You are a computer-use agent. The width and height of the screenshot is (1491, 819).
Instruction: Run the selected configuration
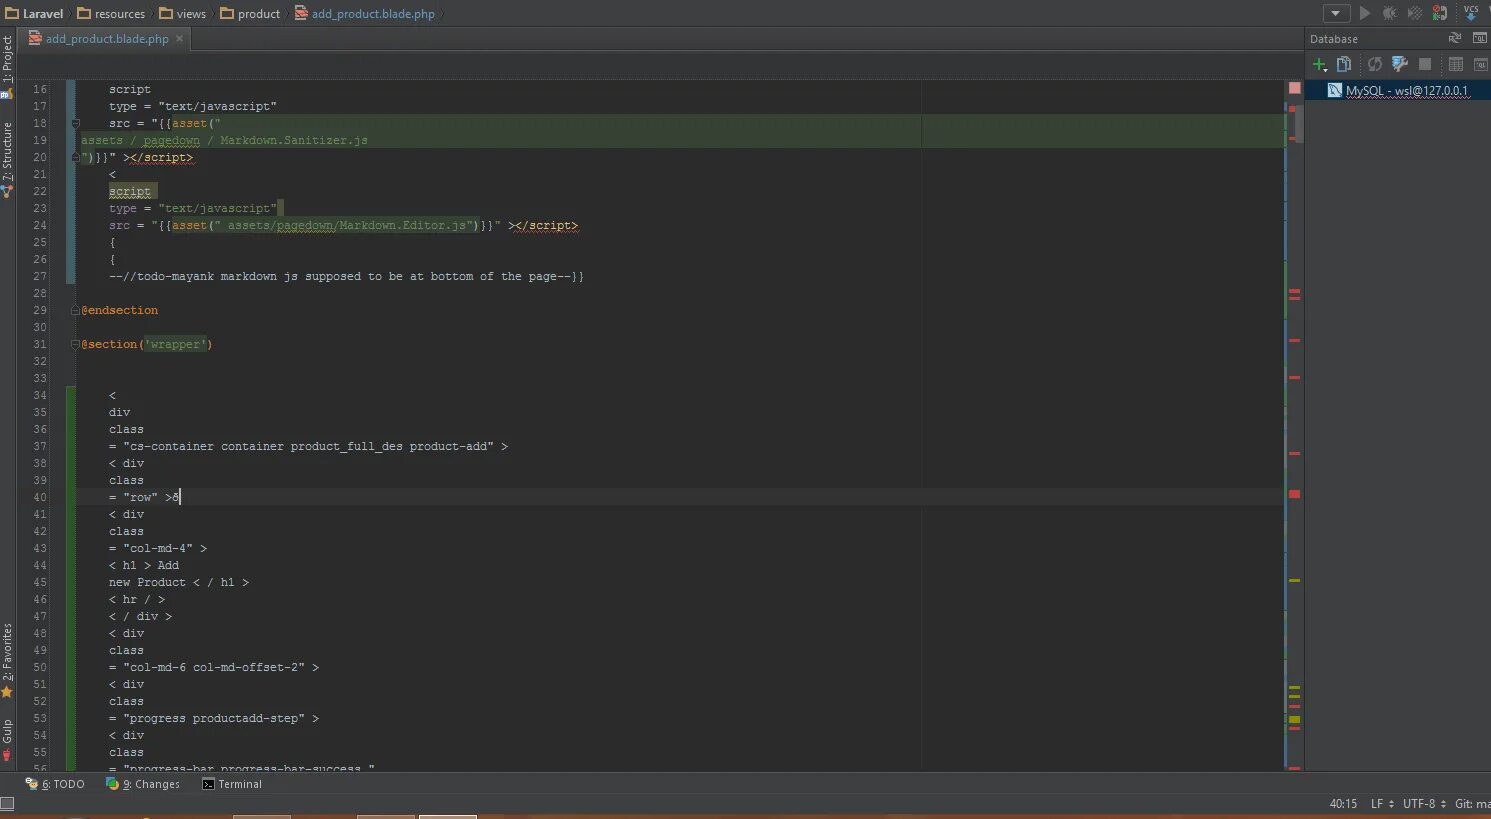pyautogui.click(x=1365, y=13)
